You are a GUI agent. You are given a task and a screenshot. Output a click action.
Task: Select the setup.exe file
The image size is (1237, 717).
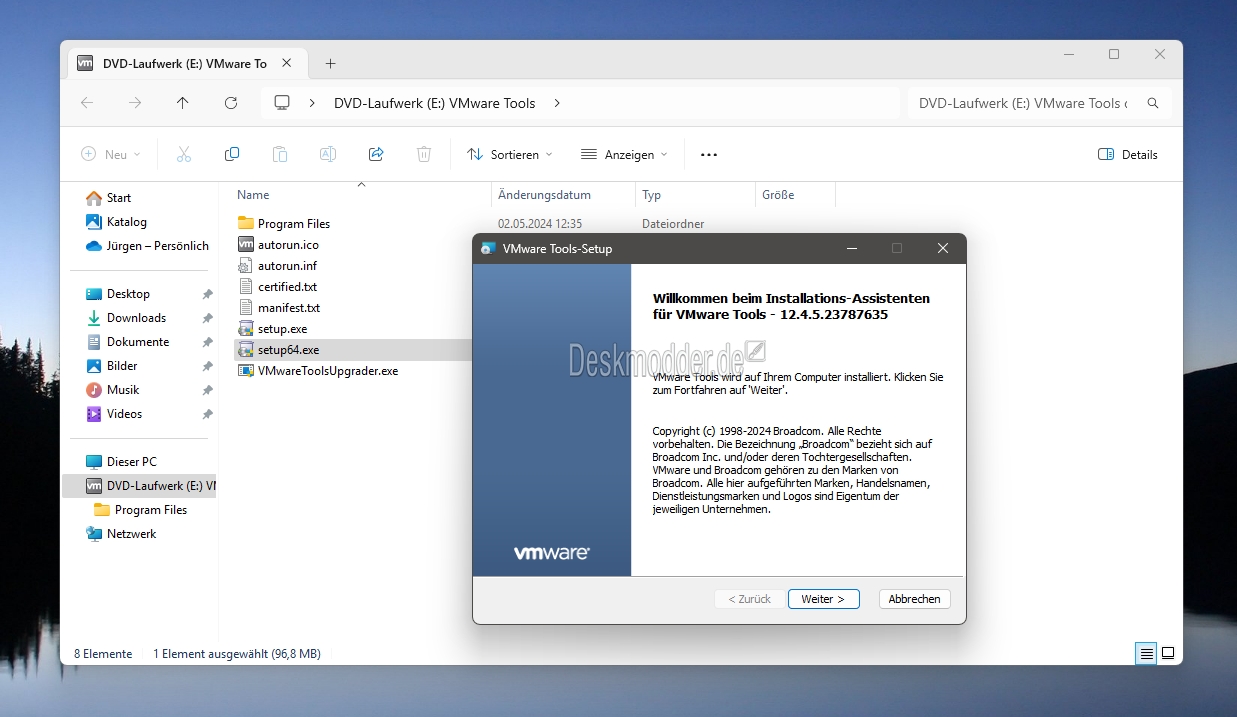(x=282, y=329)
